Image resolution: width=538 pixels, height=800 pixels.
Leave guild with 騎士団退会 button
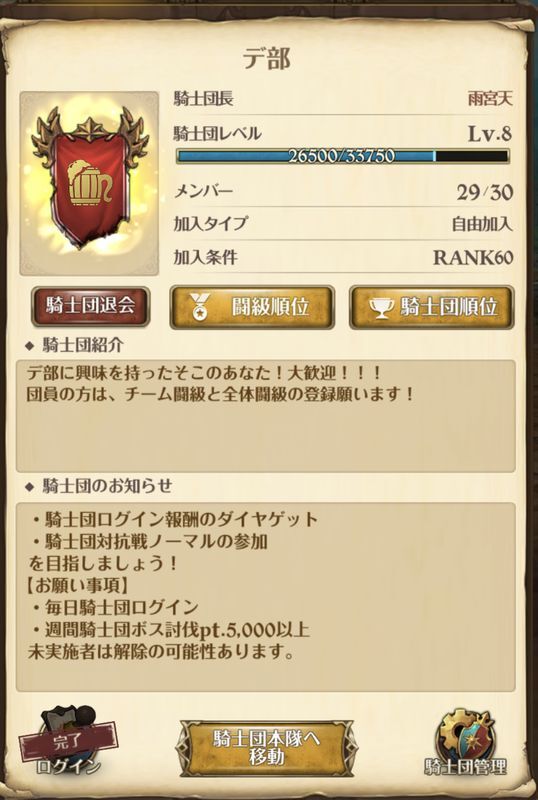tap(90, 306)
